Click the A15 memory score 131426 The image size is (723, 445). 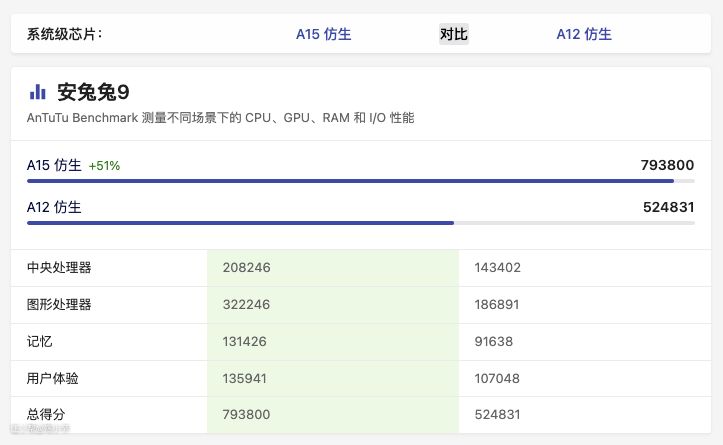pyautogui.click(x=246, y=341)
